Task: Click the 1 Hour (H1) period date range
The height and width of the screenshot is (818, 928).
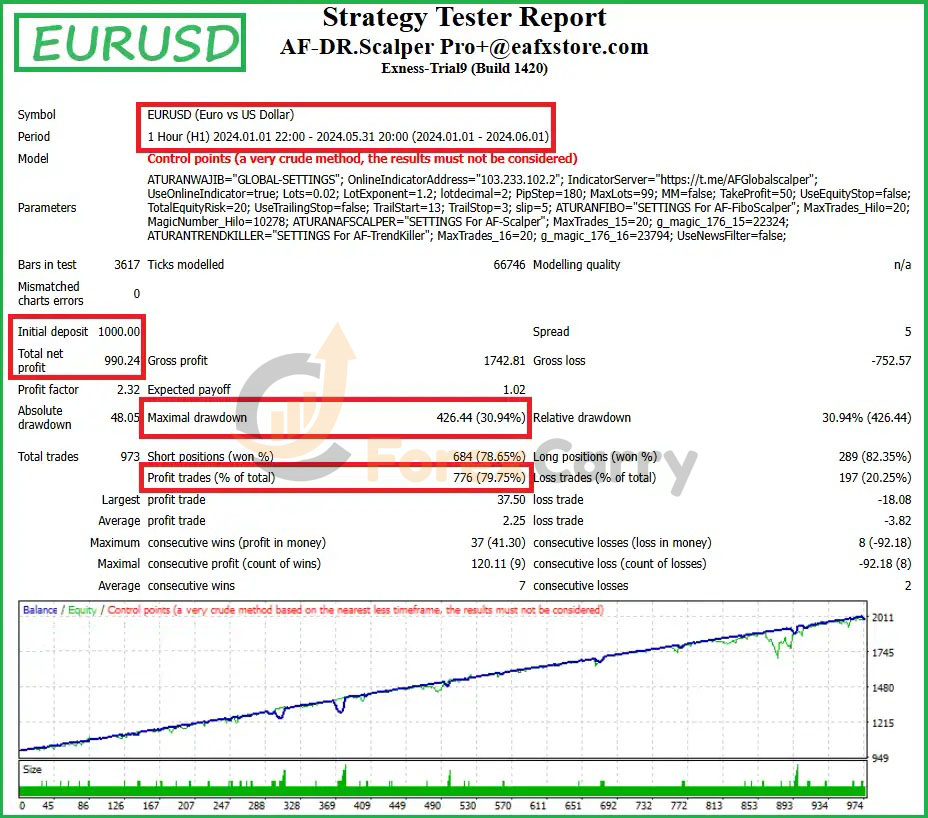Action: [348, 137]
